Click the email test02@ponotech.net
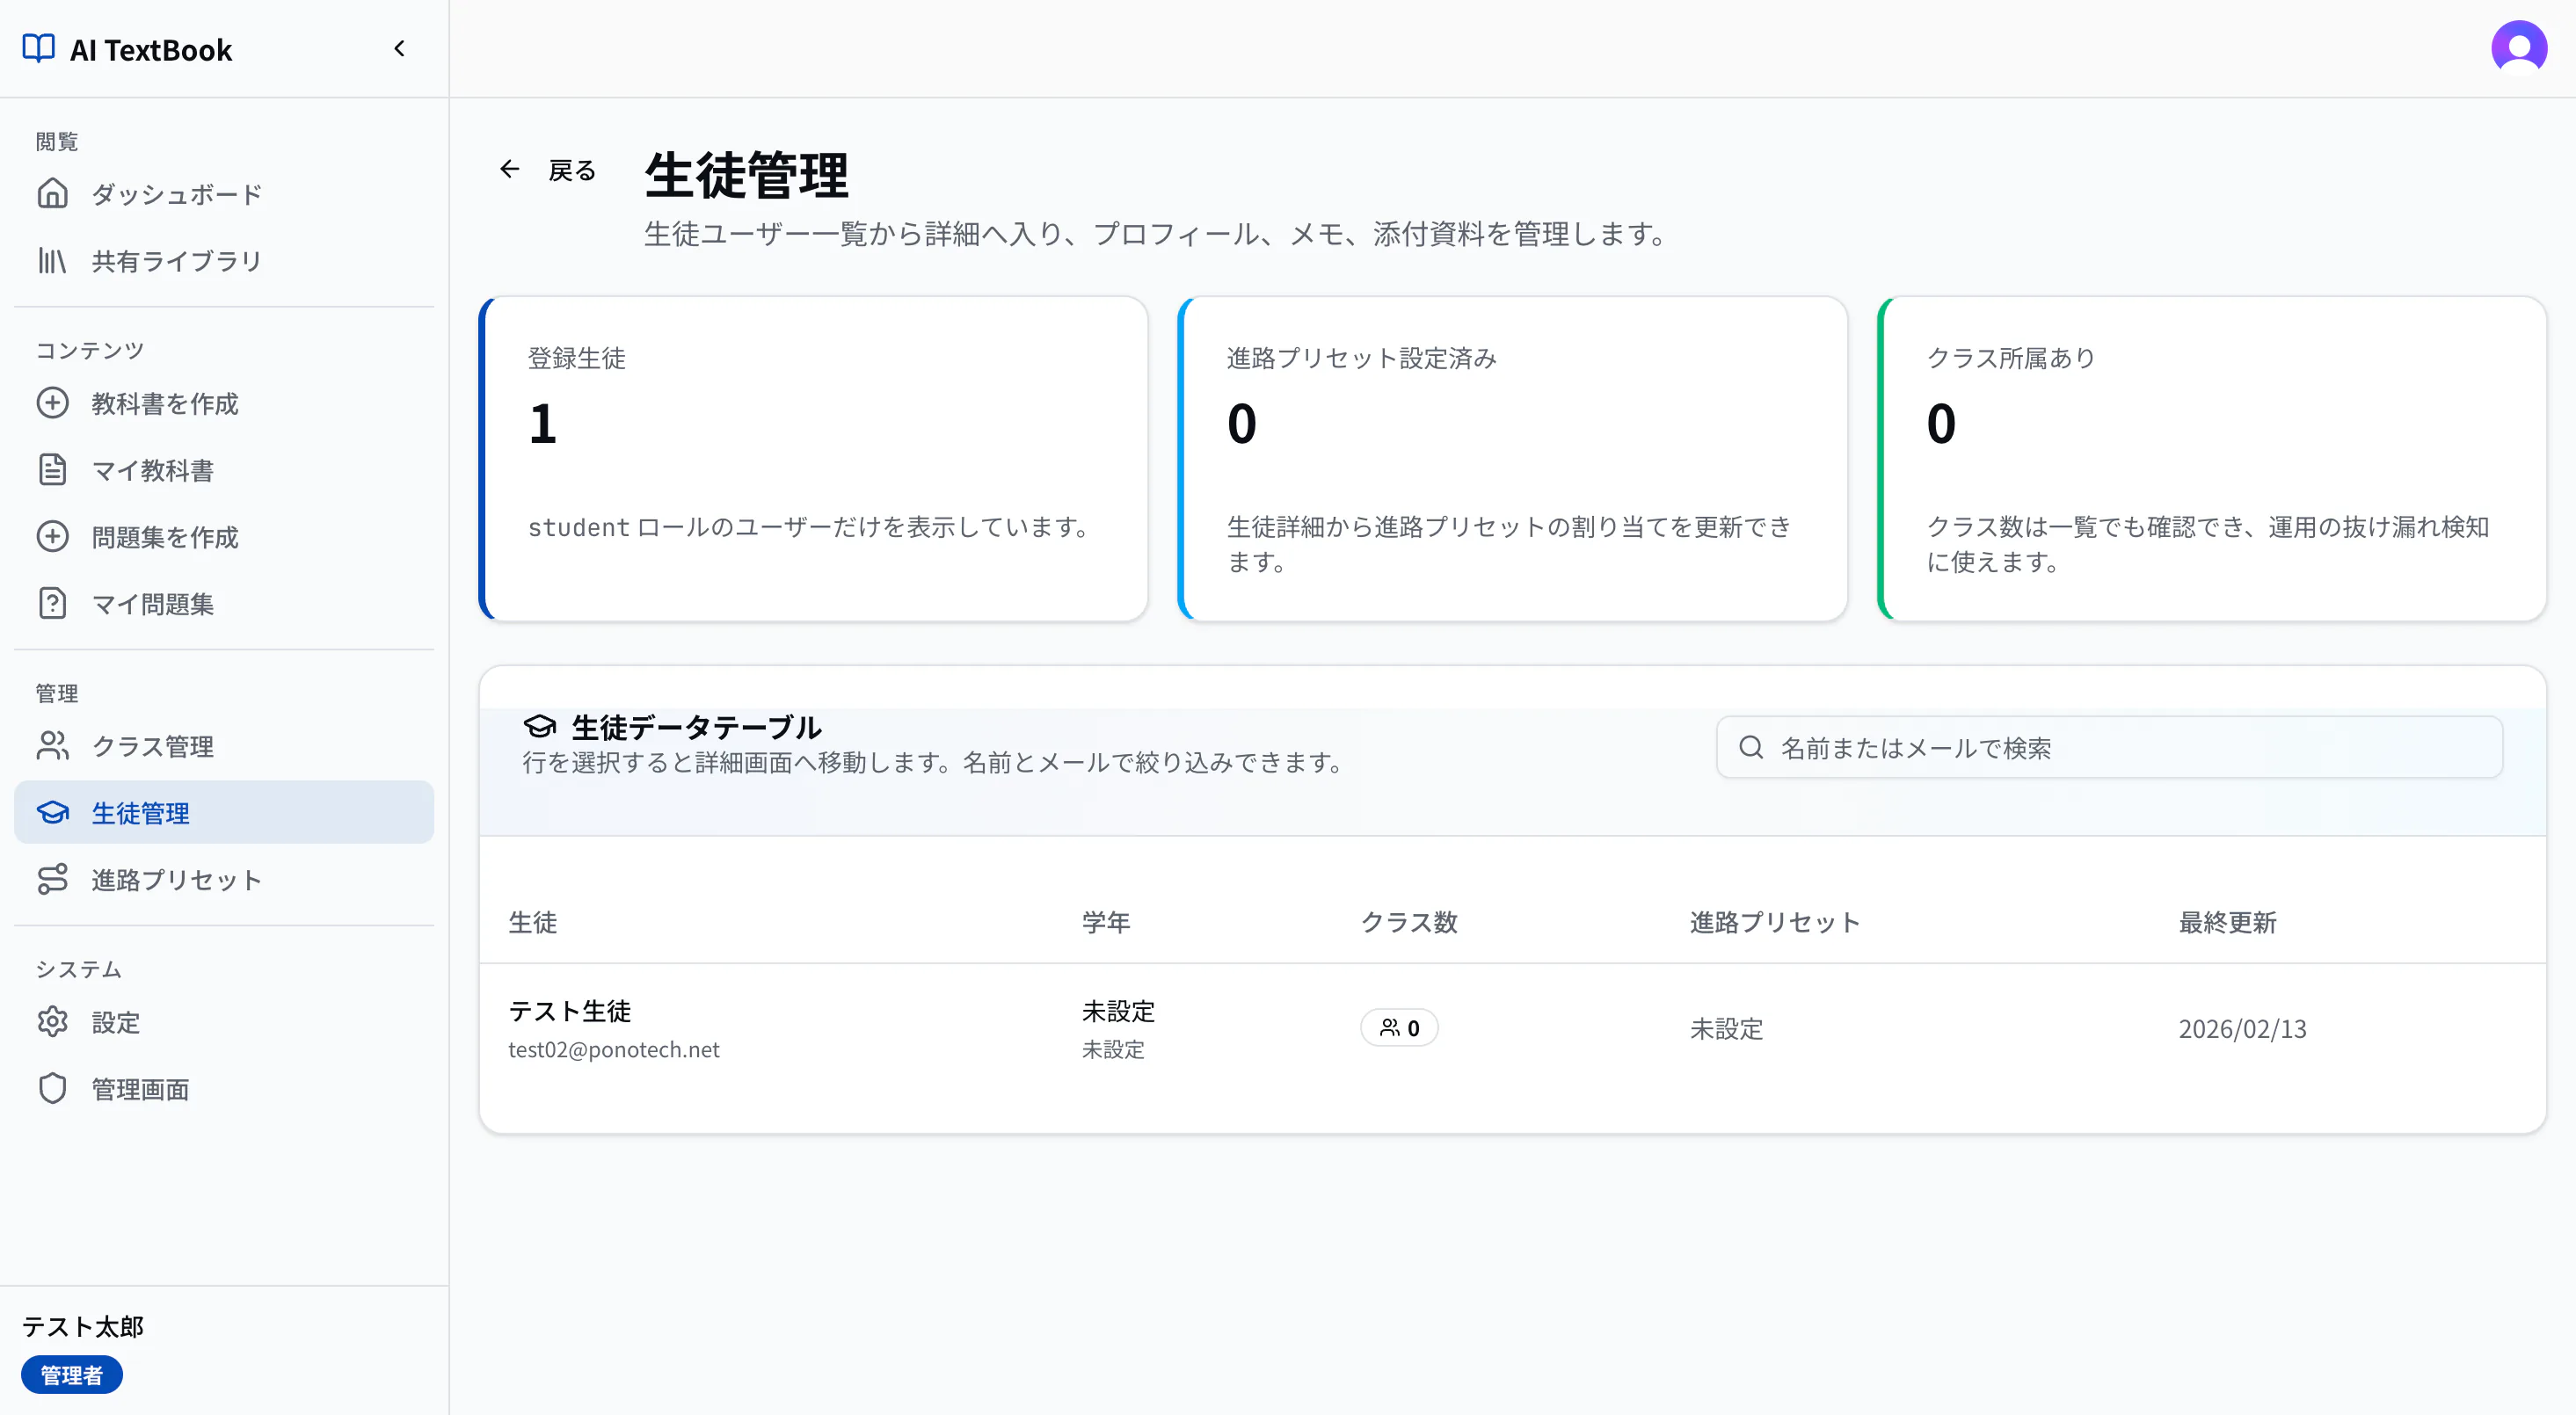Screen dimensions: 2576x1415 click(614, 1050)
